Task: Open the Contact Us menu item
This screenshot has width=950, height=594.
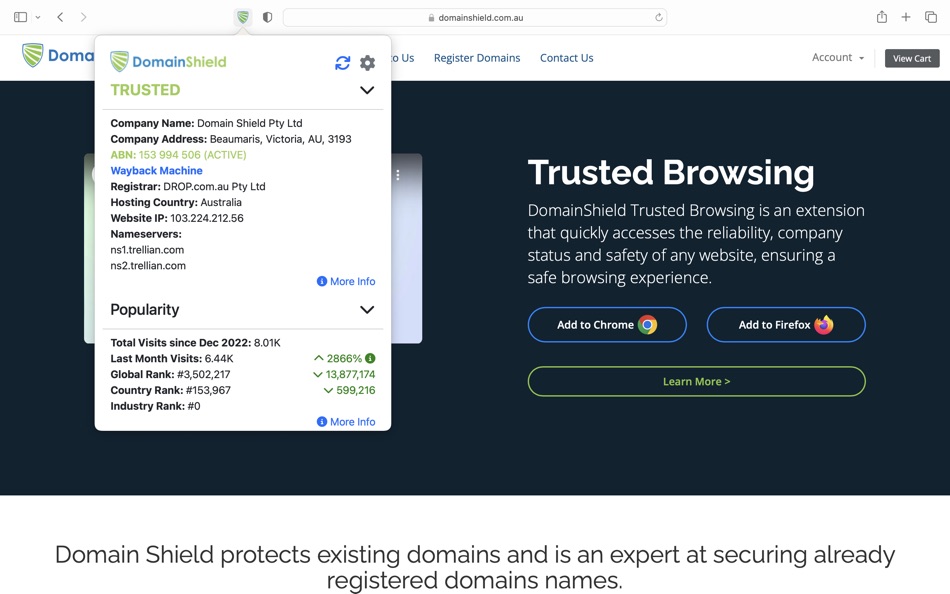Action: [566, 58]
